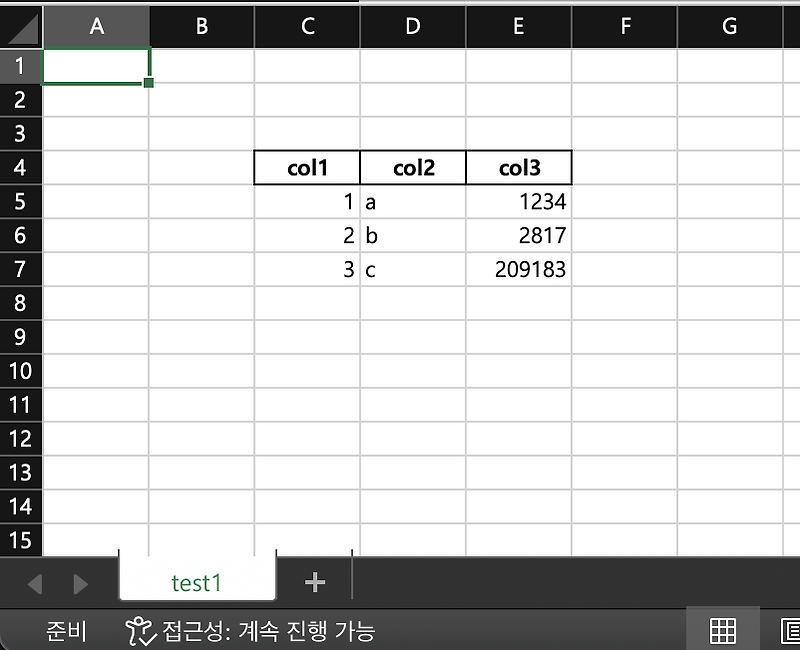Select the cell containing letter b
This screenshot has width=800, height=650.
tap(413, 235)
